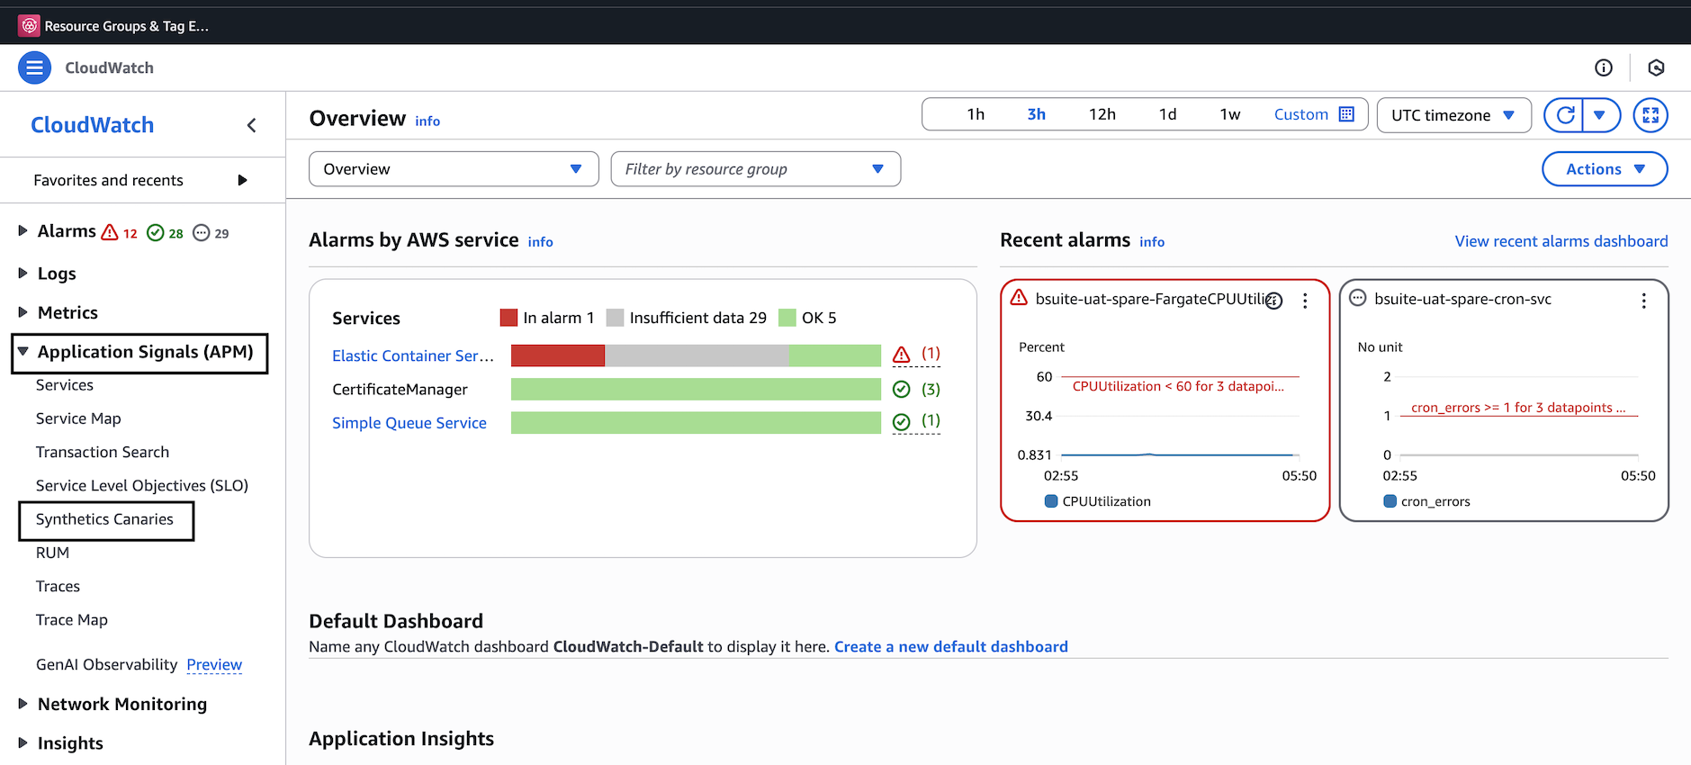Click the alarm warning icon on Elastic Container row
This screenshot has width=1691, height=765.
901,354
